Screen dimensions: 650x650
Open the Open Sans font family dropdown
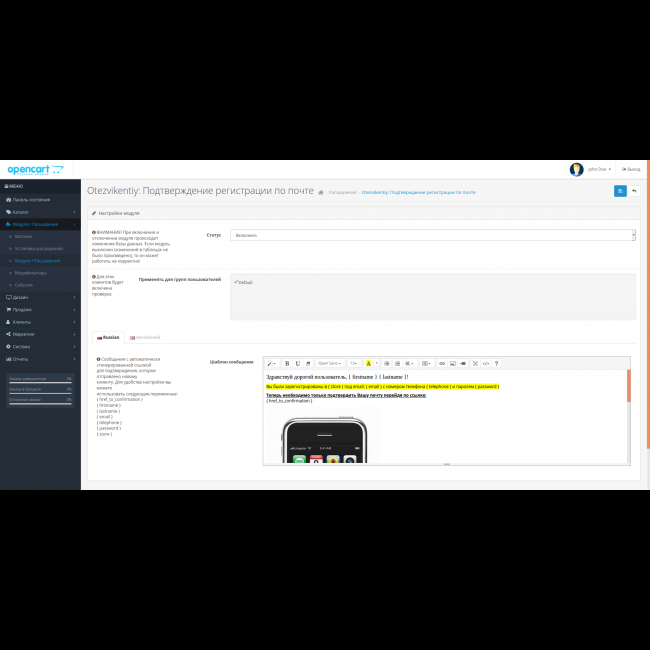tap(329, 363)
